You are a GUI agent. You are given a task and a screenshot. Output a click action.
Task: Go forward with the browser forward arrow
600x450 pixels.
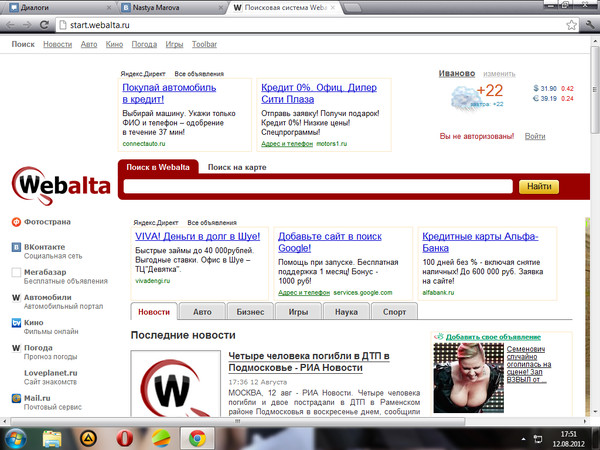27,25
